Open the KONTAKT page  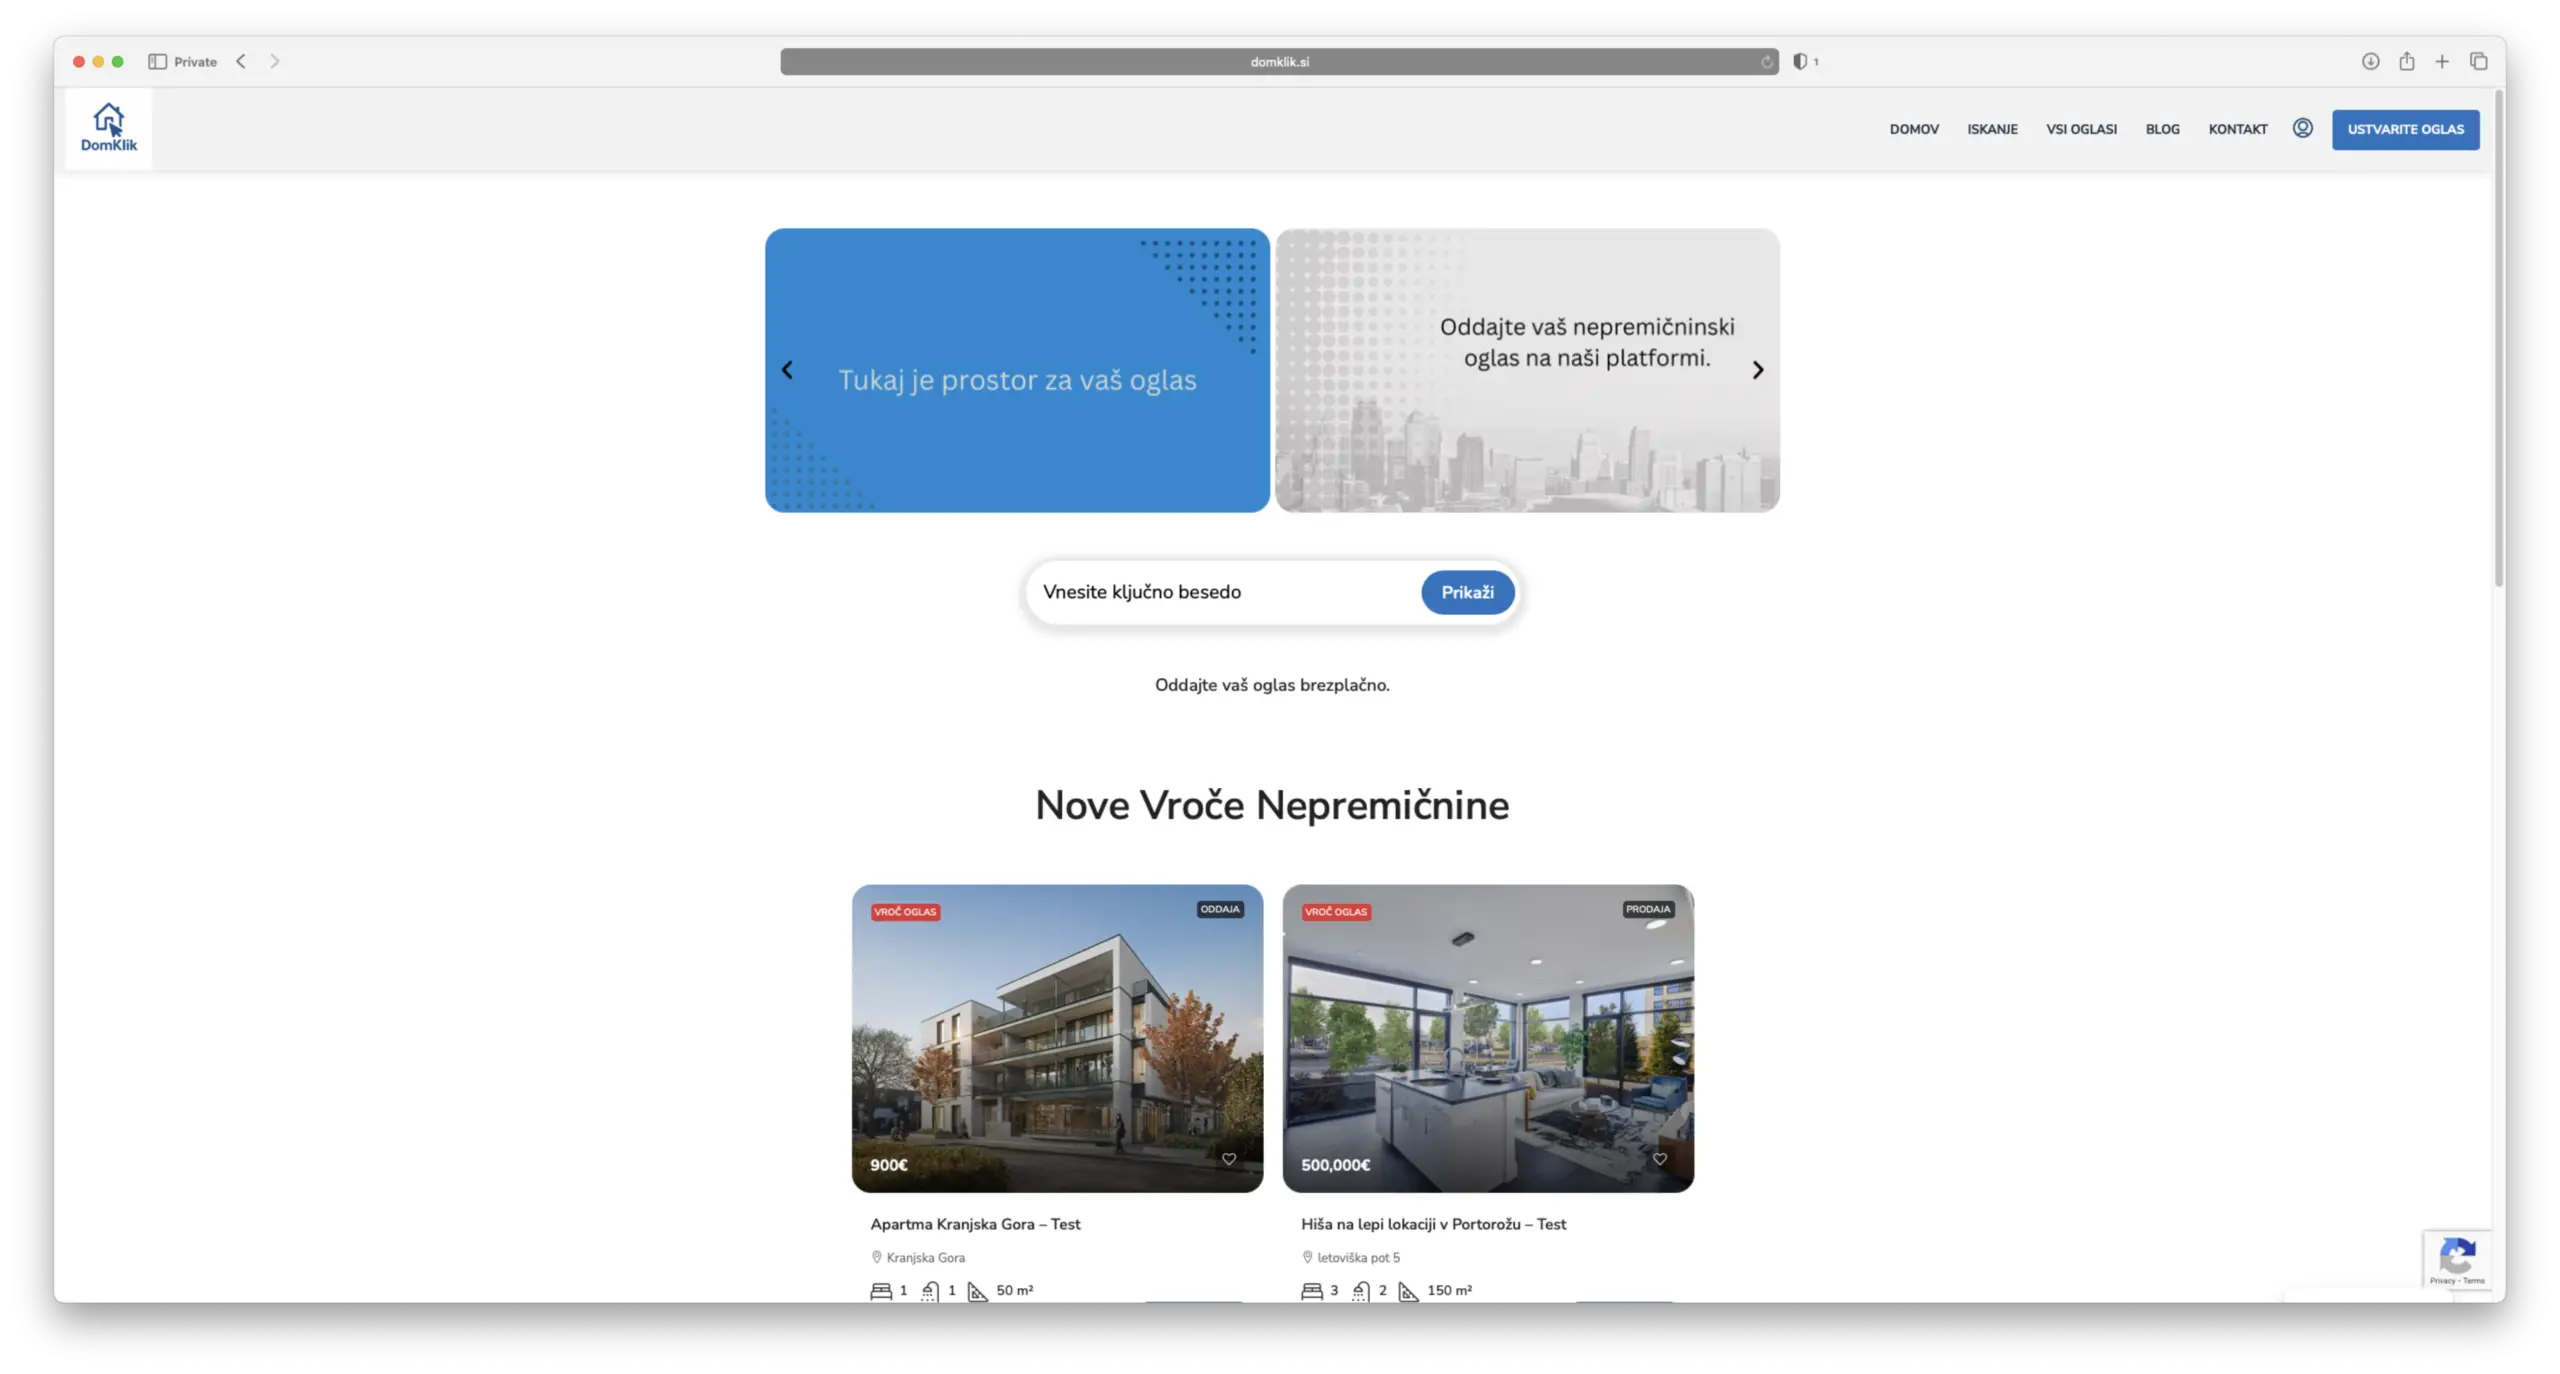pyautogui.click(x=2237, y=129)
